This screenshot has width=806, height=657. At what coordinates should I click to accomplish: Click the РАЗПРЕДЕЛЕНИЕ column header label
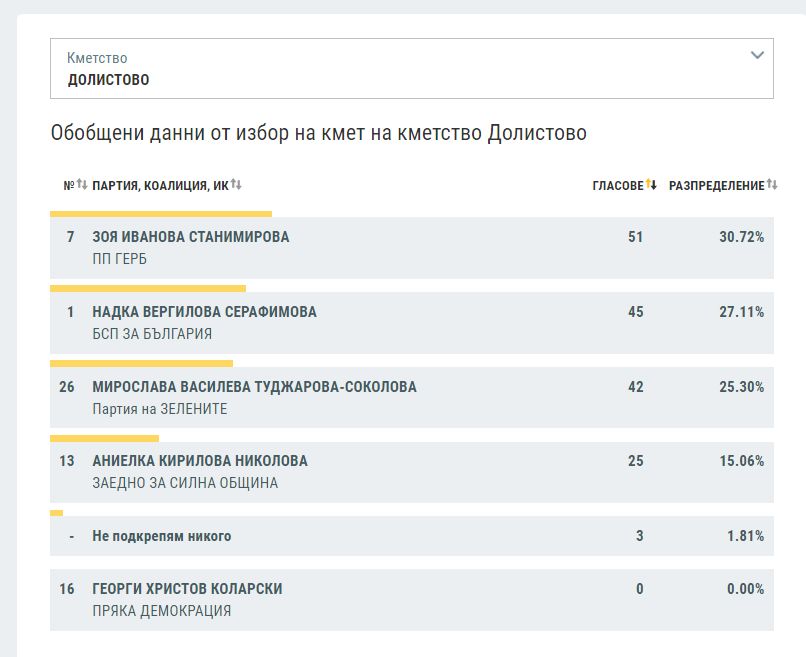tap(716, 186)
